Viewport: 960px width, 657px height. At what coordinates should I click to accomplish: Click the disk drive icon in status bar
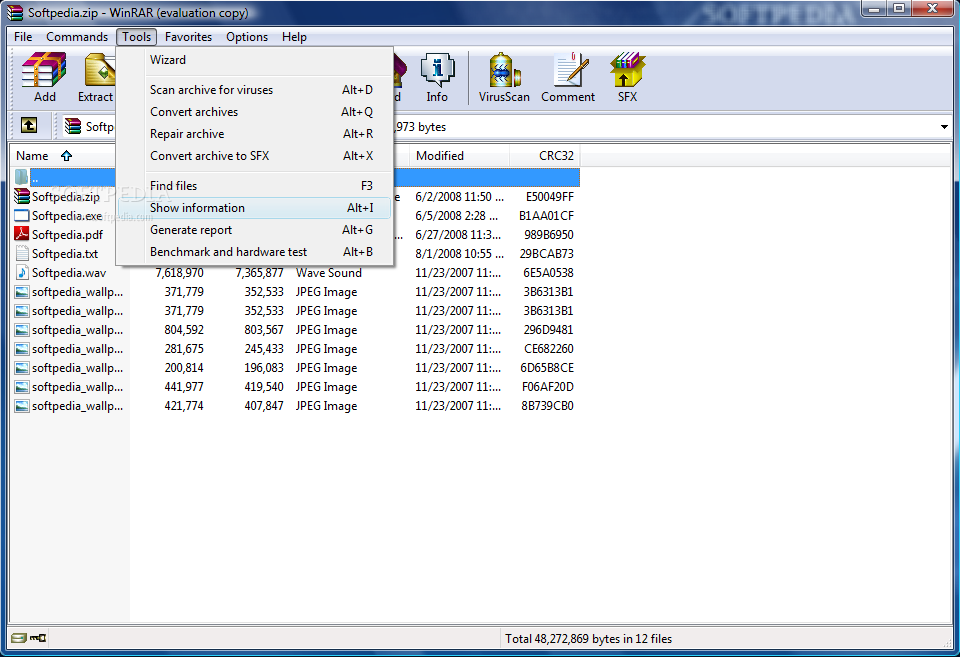19,638
